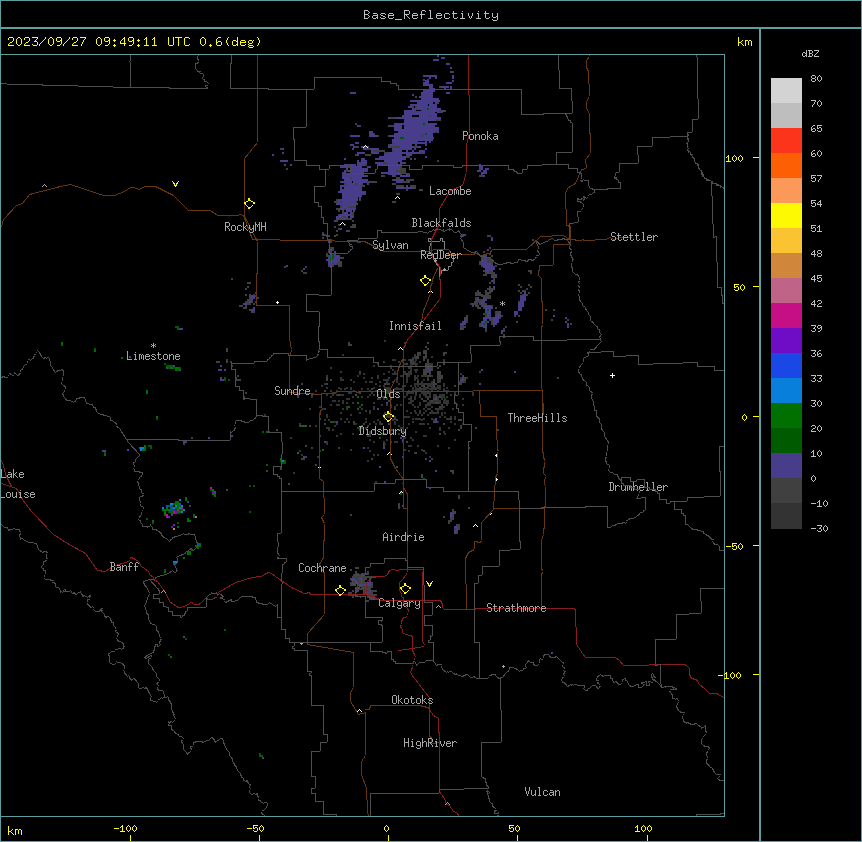
Task: Click the gray clutter patch beside Cochrane marker
Action: click(361, 583)
